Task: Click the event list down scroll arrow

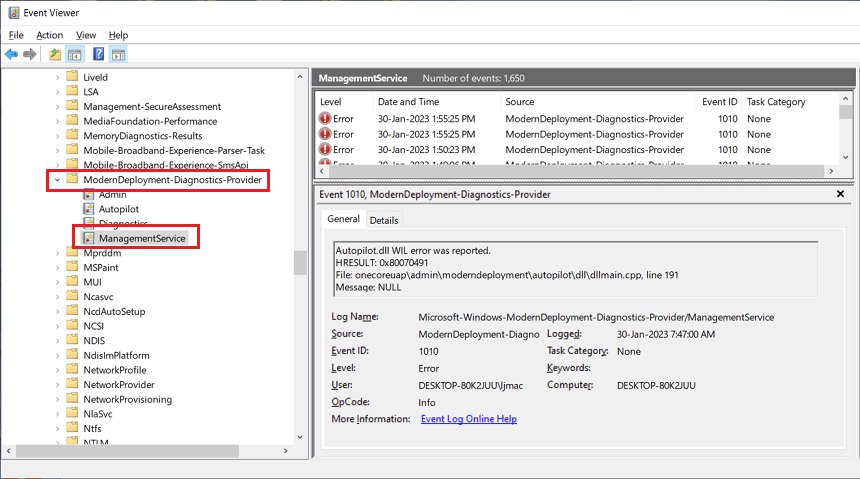Action: [x=845, y=157]
